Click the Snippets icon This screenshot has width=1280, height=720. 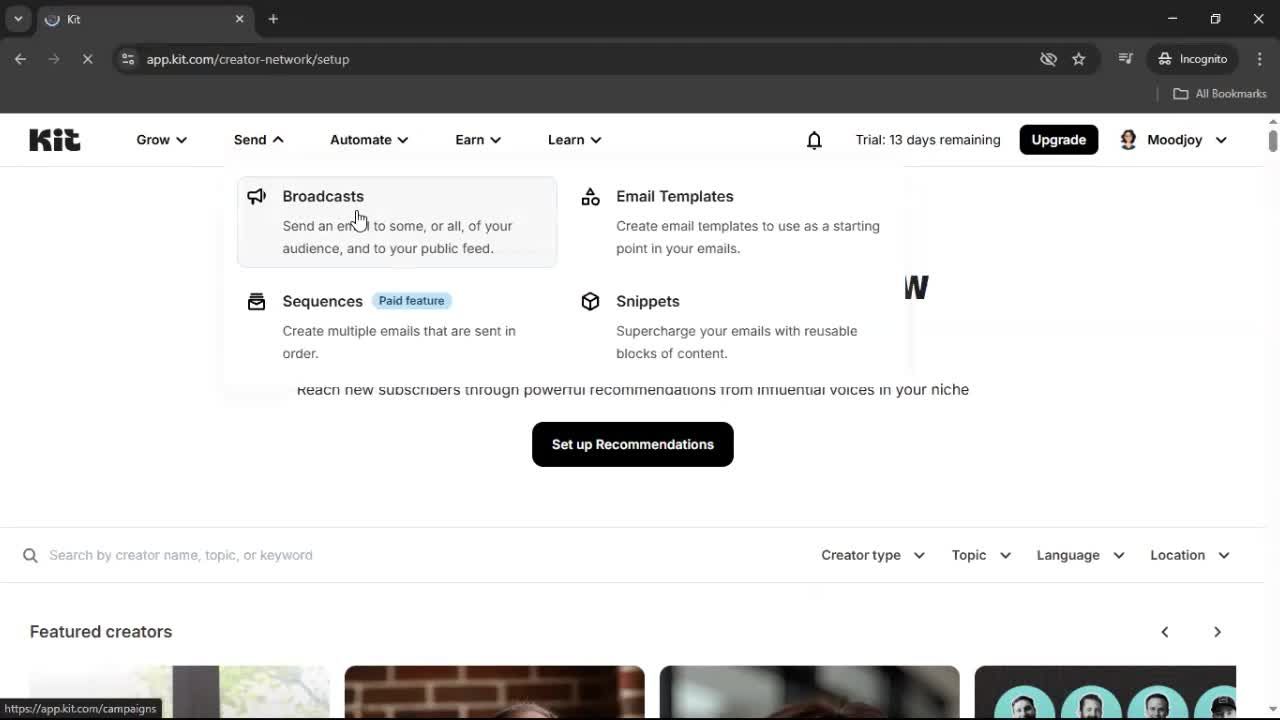[x=590, y=301]
